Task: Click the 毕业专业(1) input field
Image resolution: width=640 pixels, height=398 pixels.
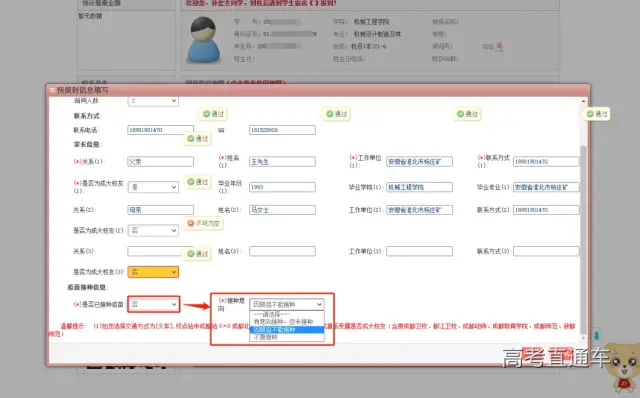Action: point(546,187)
